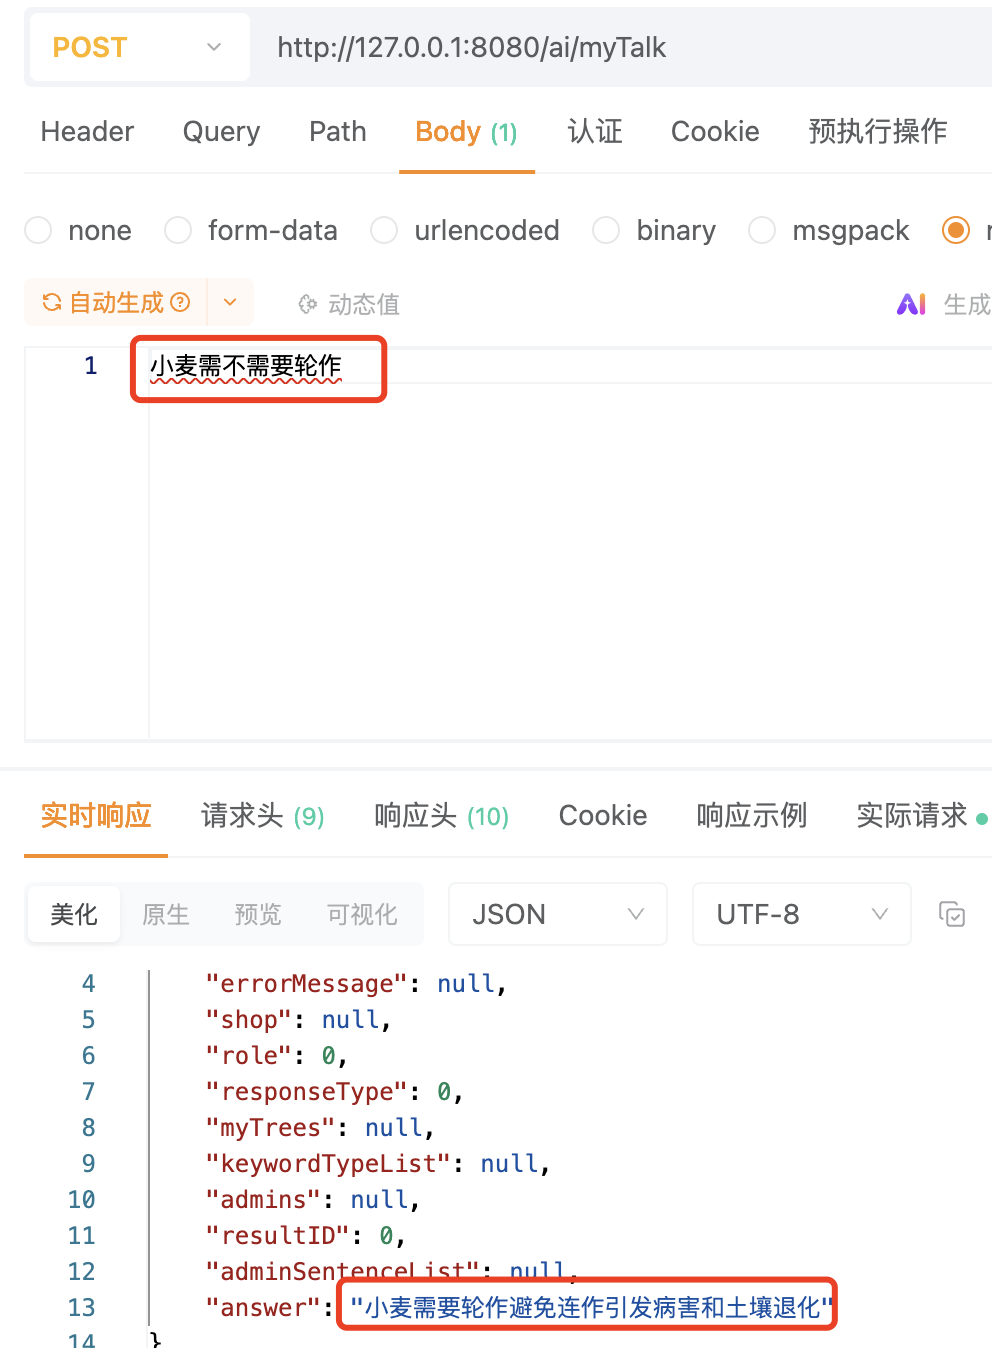The height and width of the screenshot is (1348, 992).
Task: Copy the JSON response via copy icon
Action: click(952, 913)
